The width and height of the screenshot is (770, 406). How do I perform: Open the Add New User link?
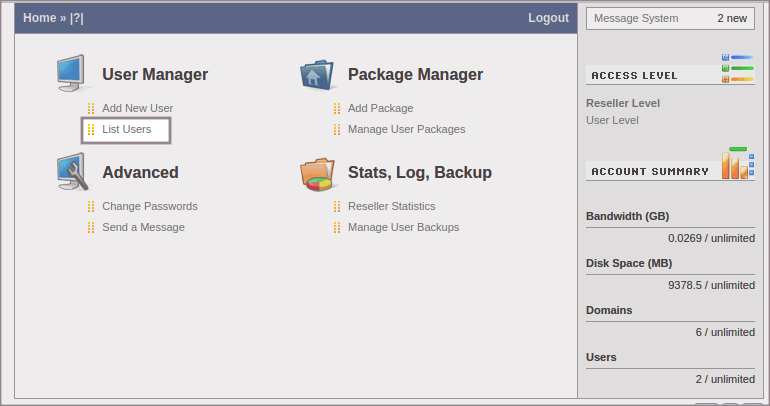coord(137,108)
